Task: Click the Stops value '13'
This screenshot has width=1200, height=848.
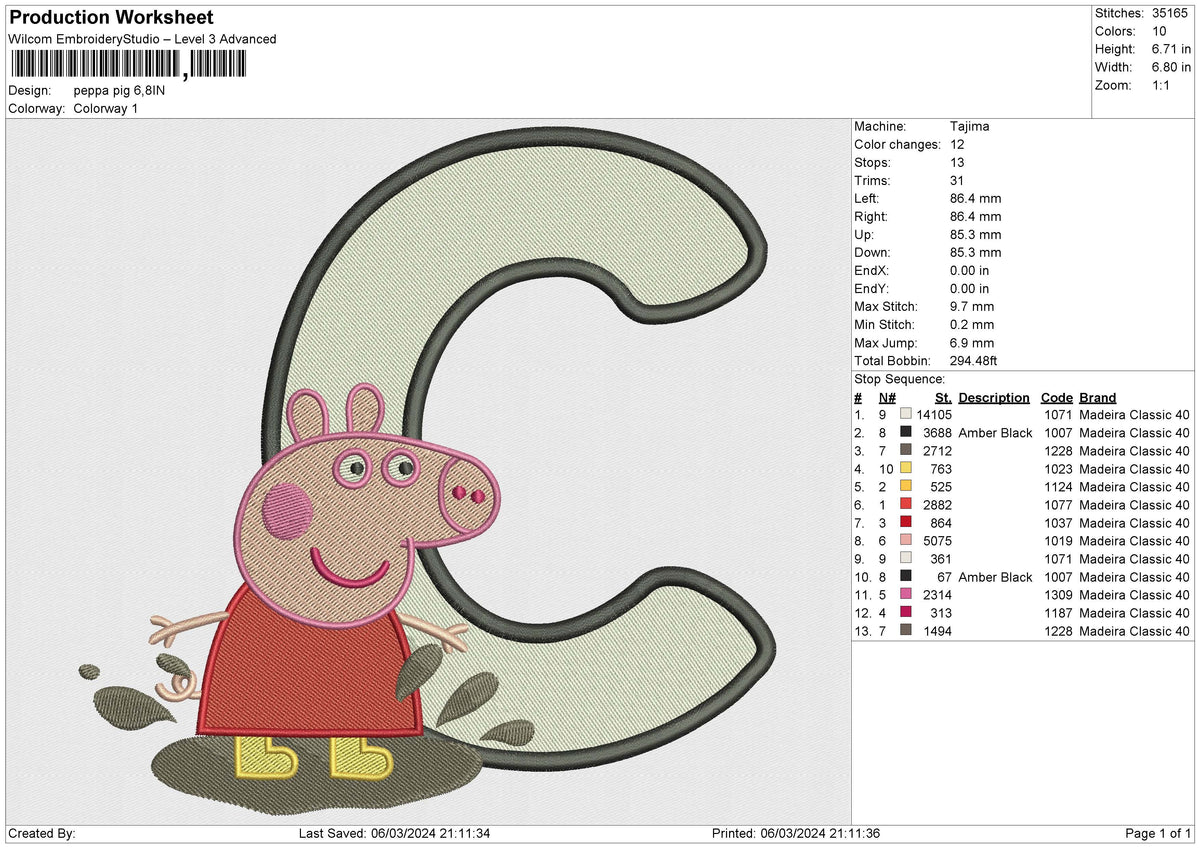Action: point(957,163)
